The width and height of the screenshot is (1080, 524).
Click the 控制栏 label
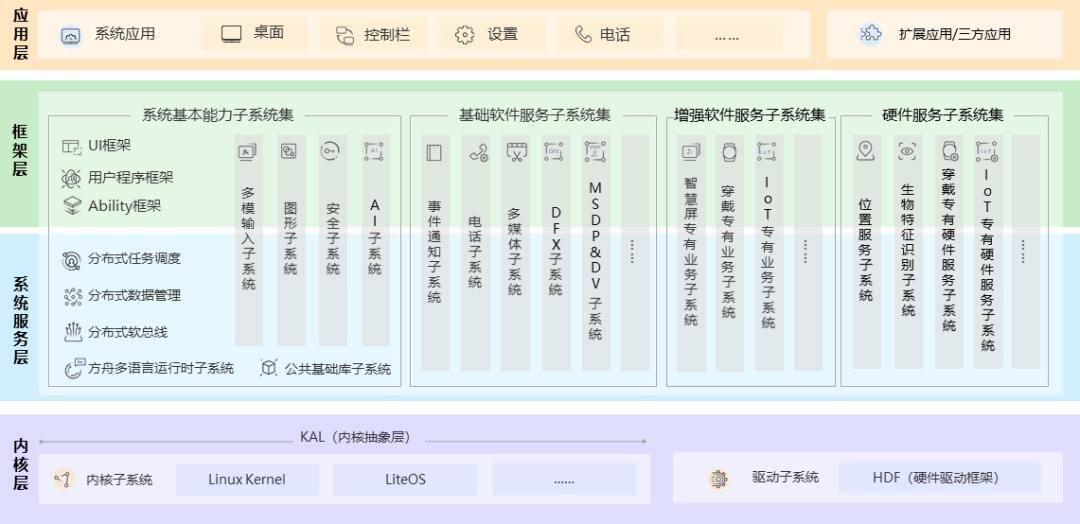coord(387,34)
